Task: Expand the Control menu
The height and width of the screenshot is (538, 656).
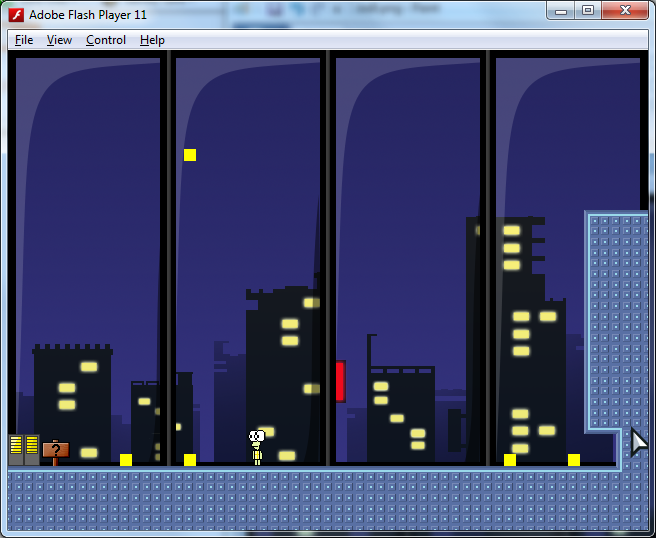Action: (x=106, y=40)
